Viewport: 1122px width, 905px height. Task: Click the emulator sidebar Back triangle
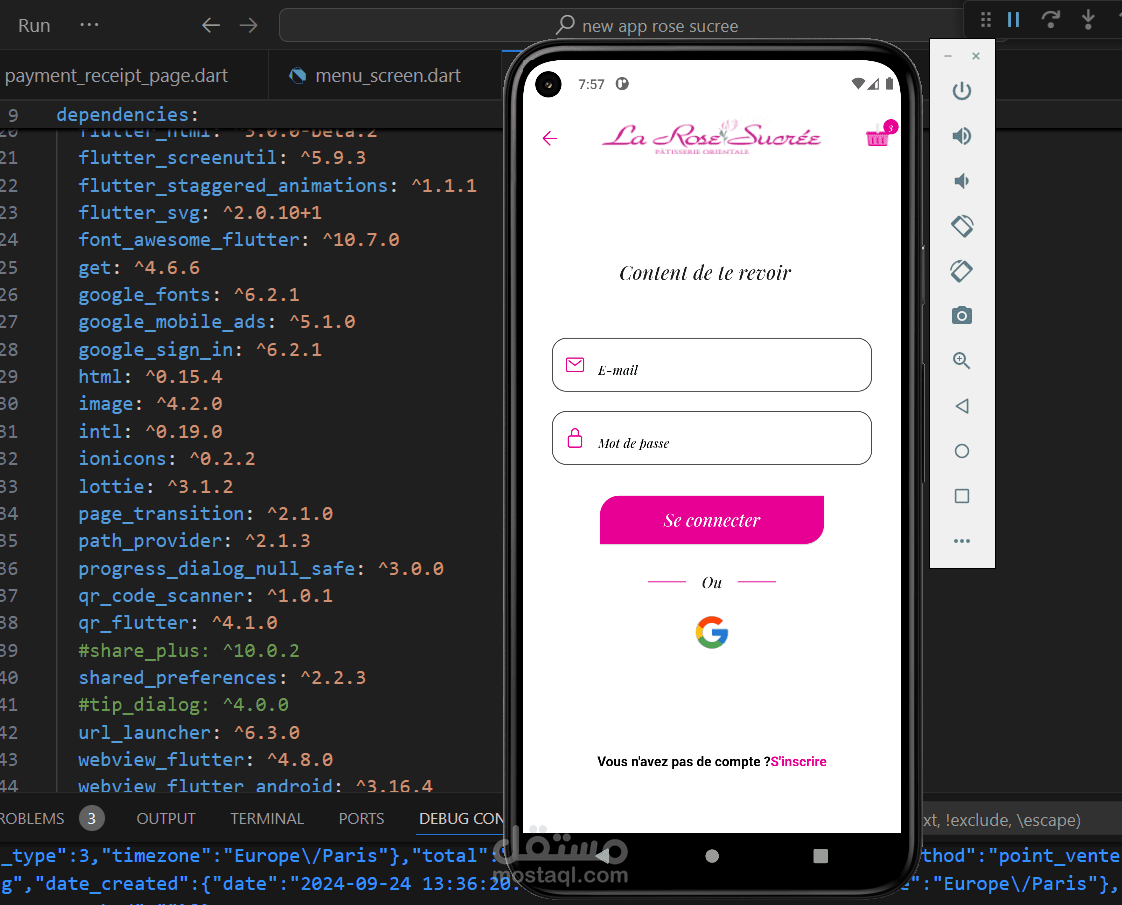point(962,406)
